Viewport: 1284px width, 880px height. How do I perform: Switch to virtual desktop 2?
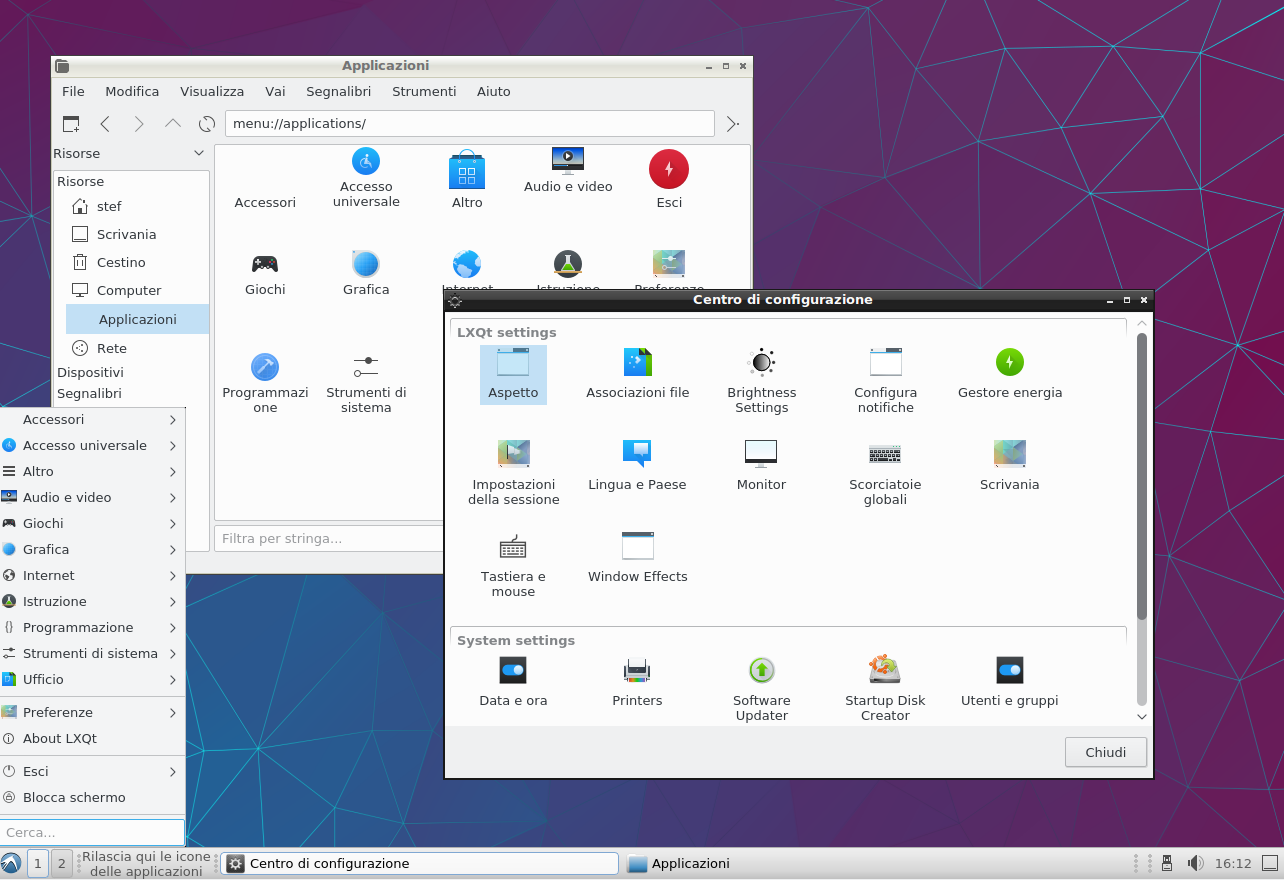pos(61,863)
